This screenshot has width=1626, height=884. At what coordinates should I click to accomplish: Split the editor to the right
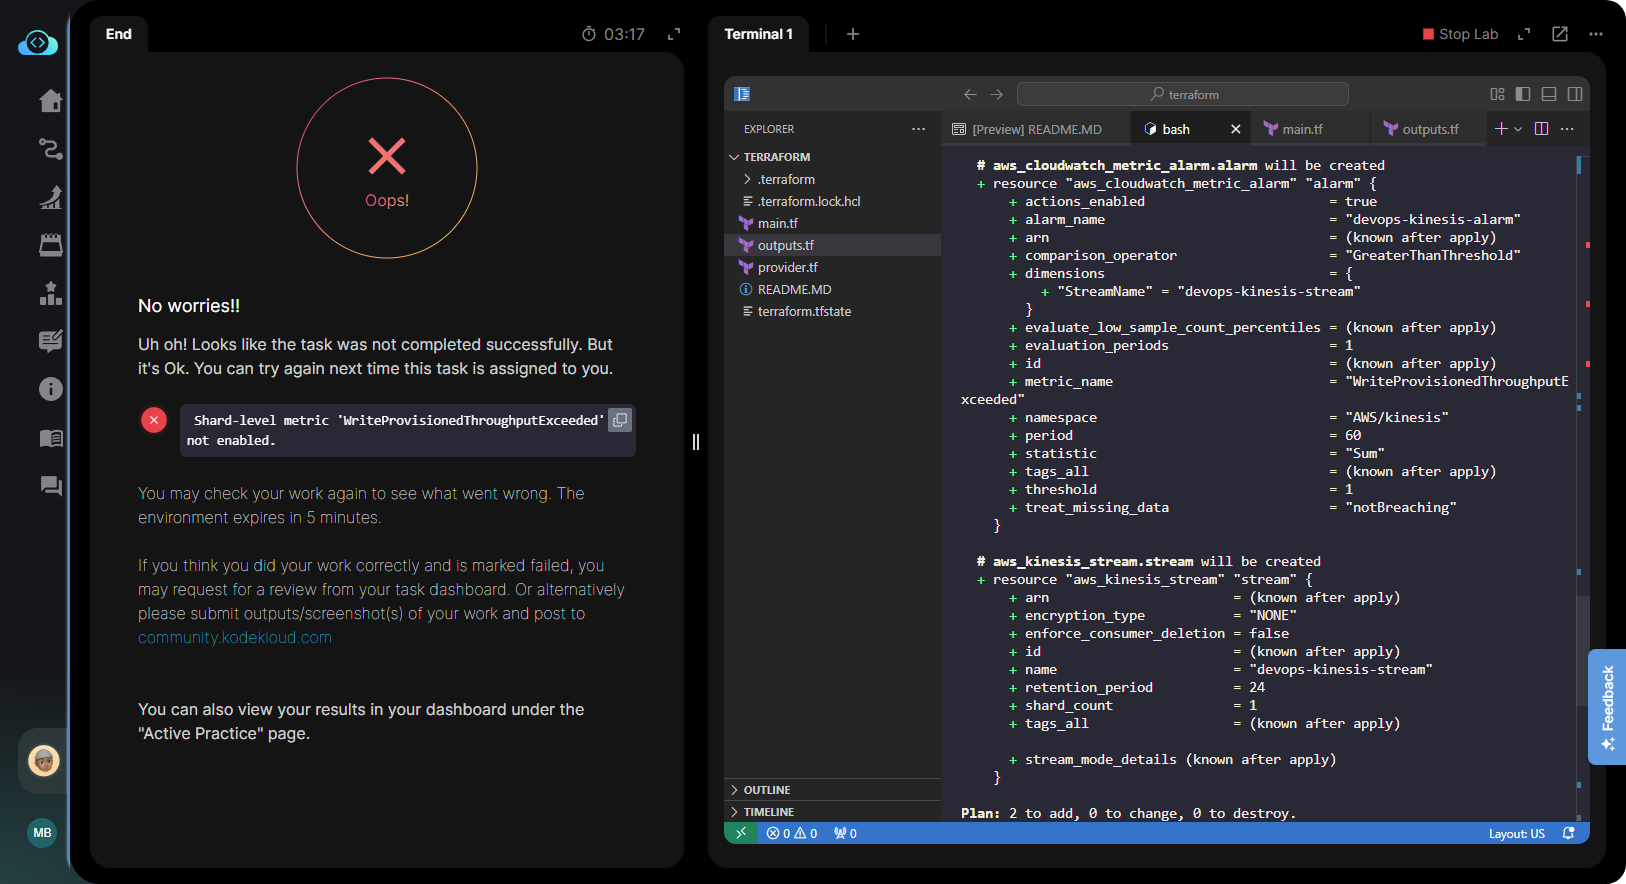tap(1541, 129)
